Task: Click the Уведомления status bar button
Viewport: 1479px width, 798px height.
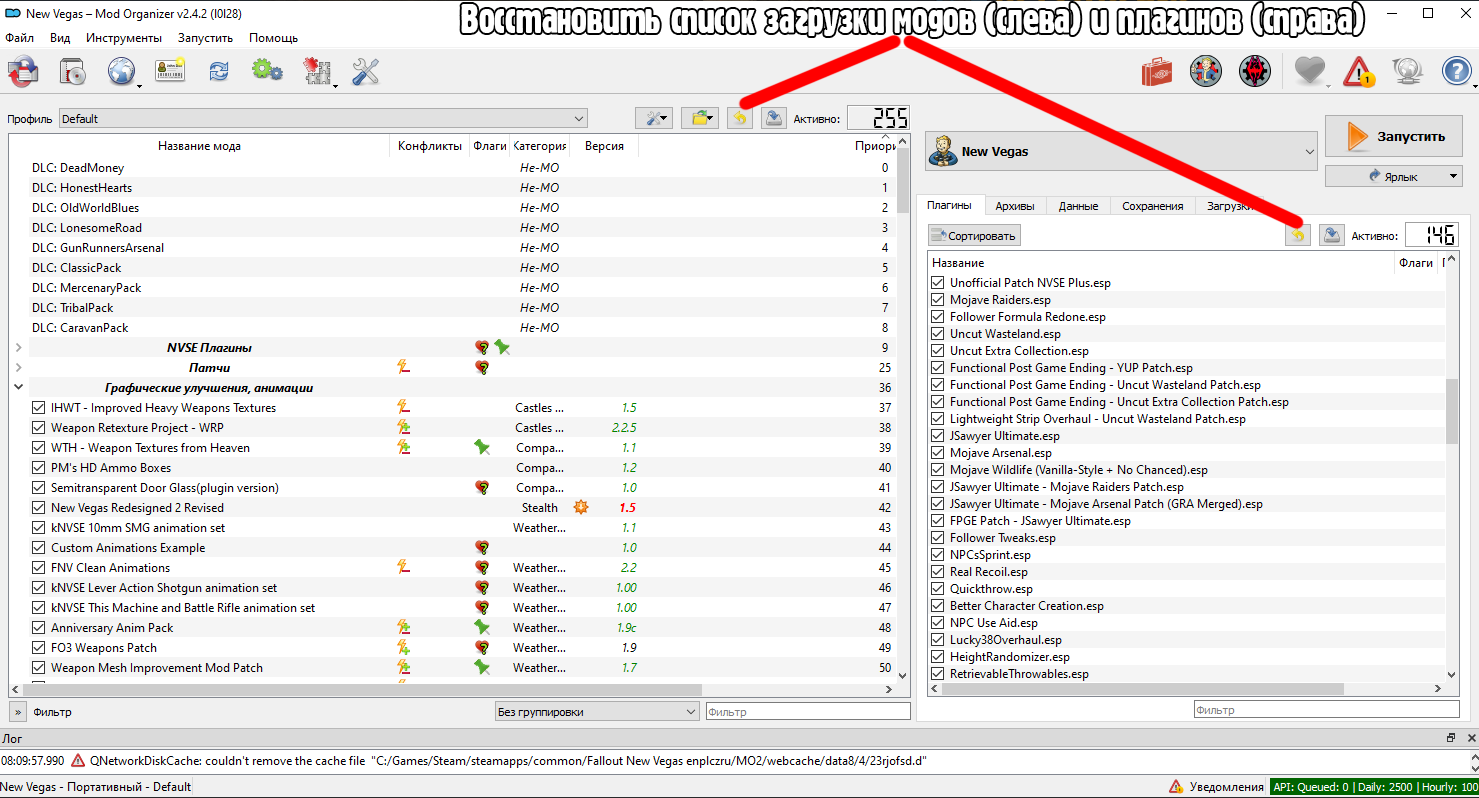Action: 1216,787
